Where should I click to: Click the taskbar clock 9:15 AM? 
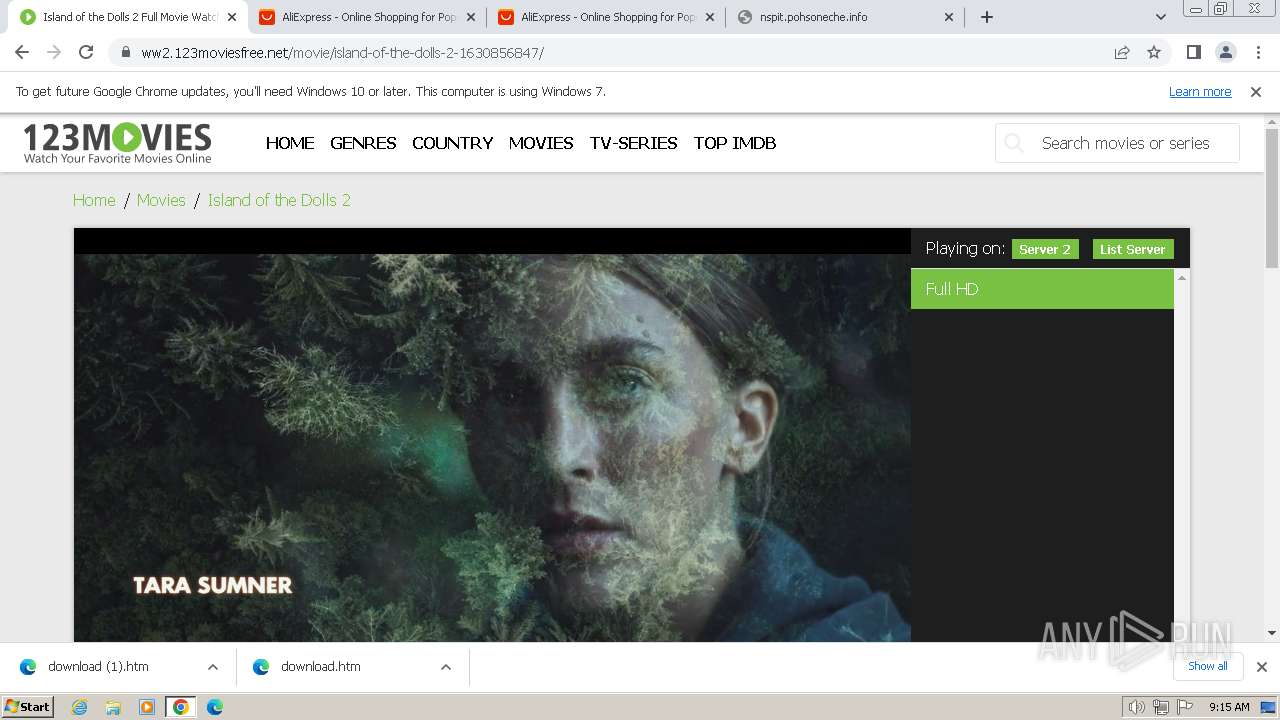click(1229, 707)
